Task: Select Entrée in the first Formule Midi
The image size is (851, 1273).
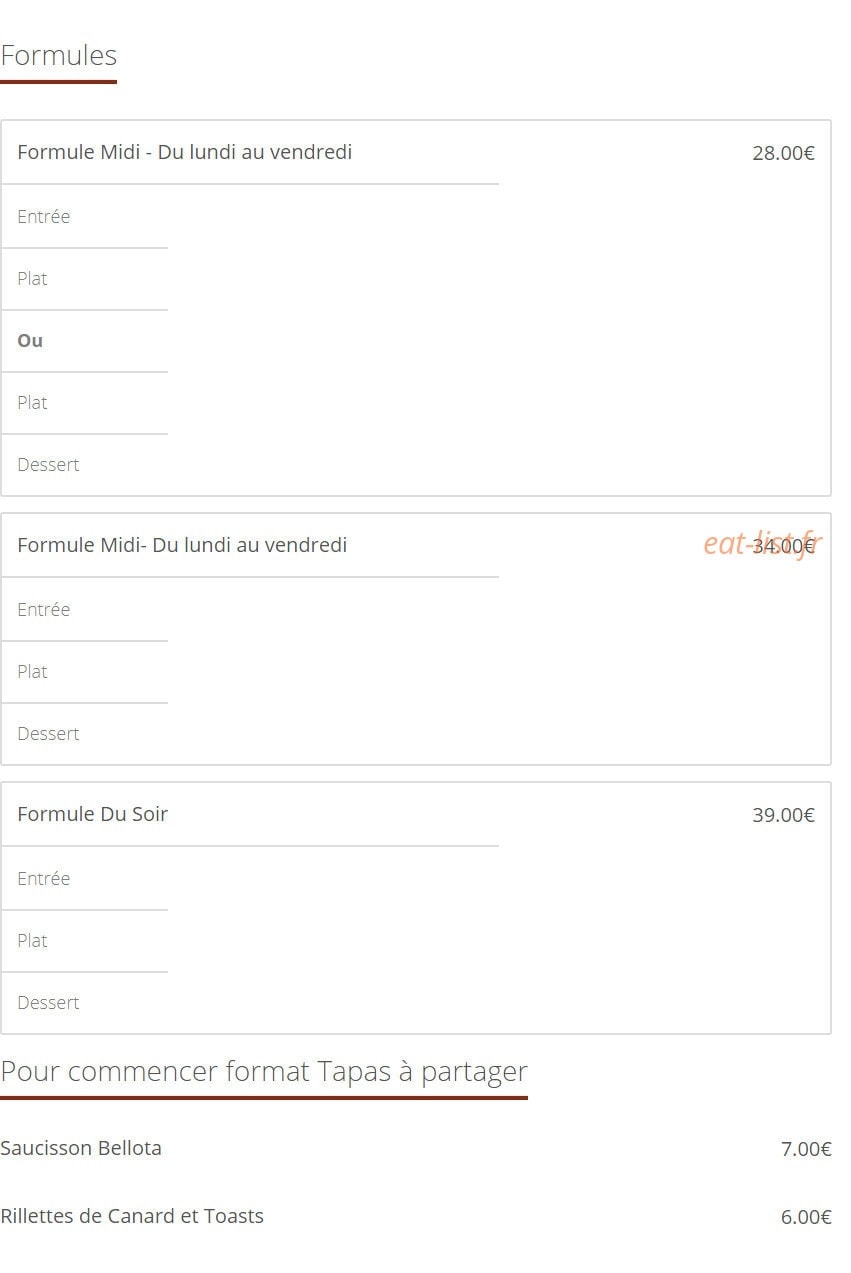Action: pyautogui.click(x=43, y=216)
